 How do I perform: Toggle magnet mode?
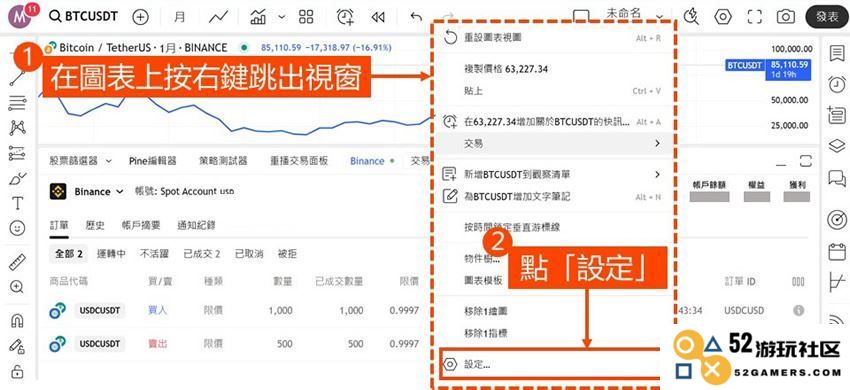(17, 322)
